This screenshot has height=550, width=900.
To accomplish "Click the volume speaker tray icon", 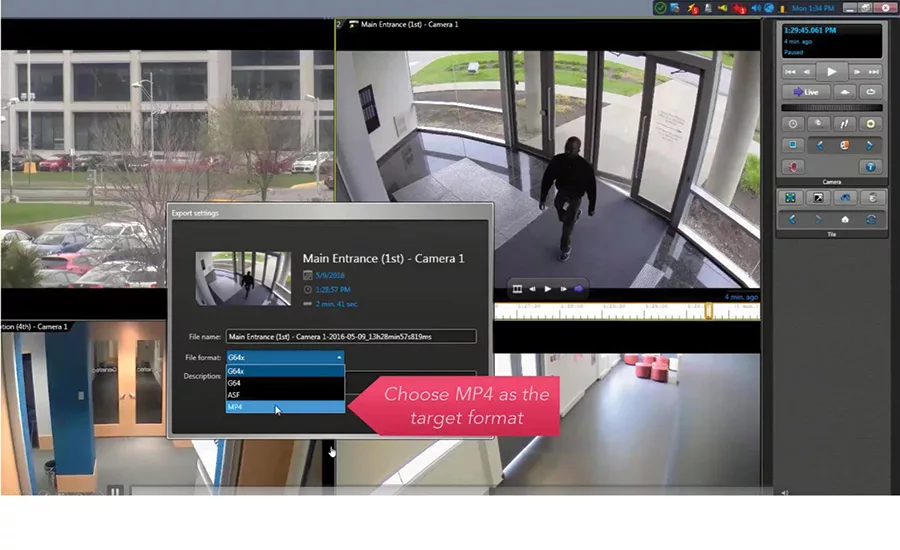I will point(756,8).
